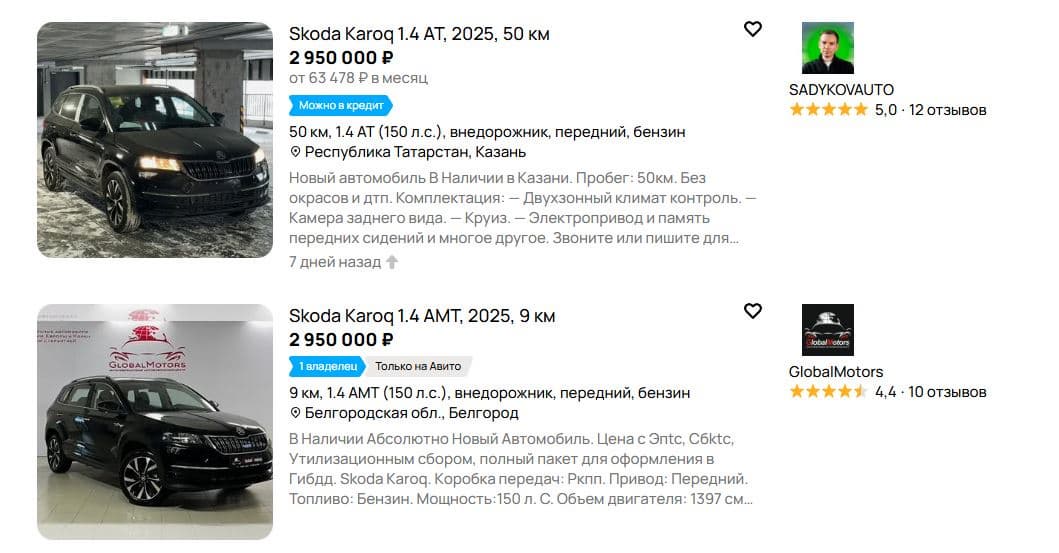This screenshot has width=1059, height=553.
Task: Open the GlobalMotors seller name link
Action: [836, 372]
